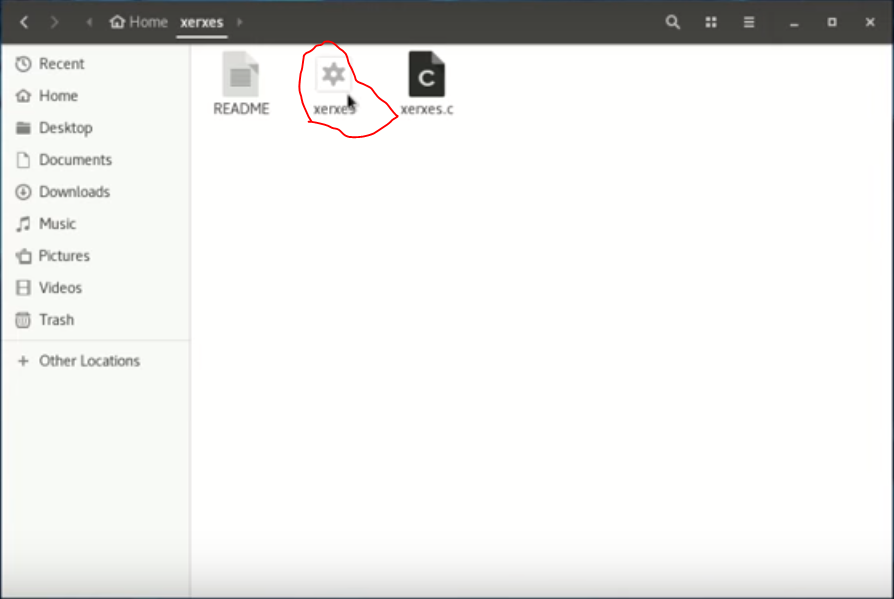Viewport: 894px width, 599px height.
Task: Select the README file icon
Action: coord(241,76)
